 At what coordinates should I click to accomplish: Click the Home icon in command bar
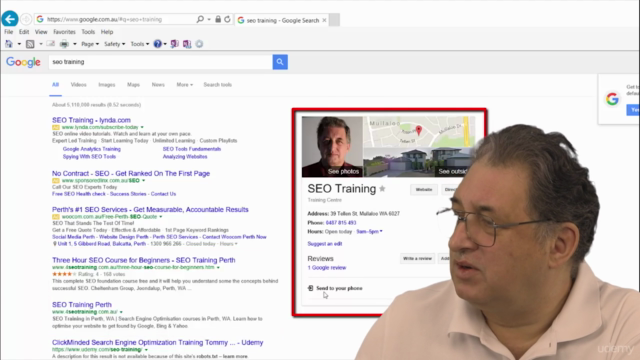point(9,44)
